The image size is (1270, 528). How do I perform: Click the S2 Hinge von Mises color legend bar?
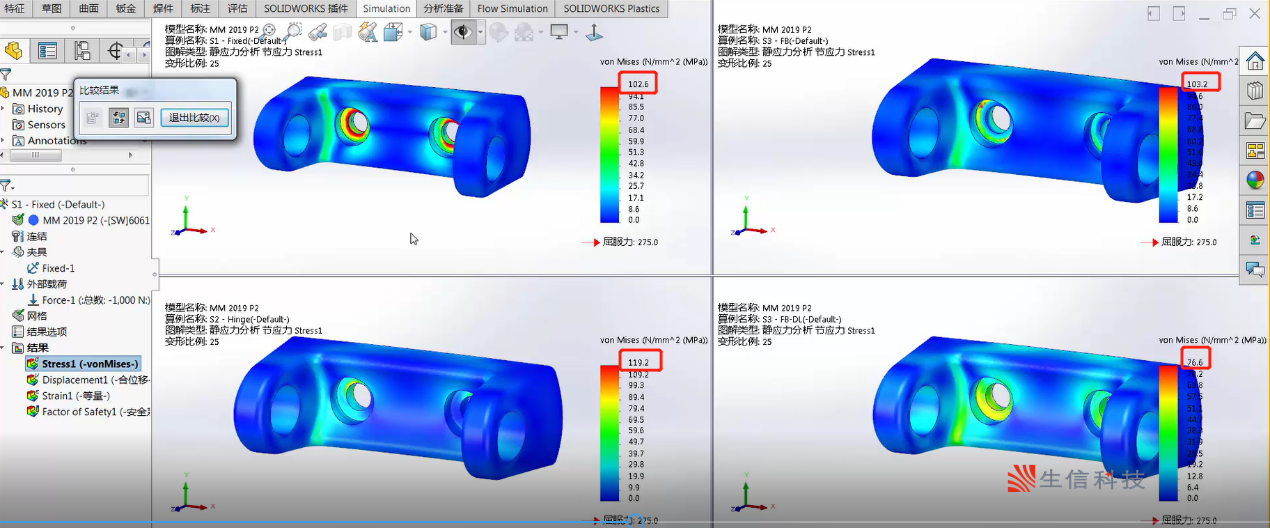click(x=610, y=432)
